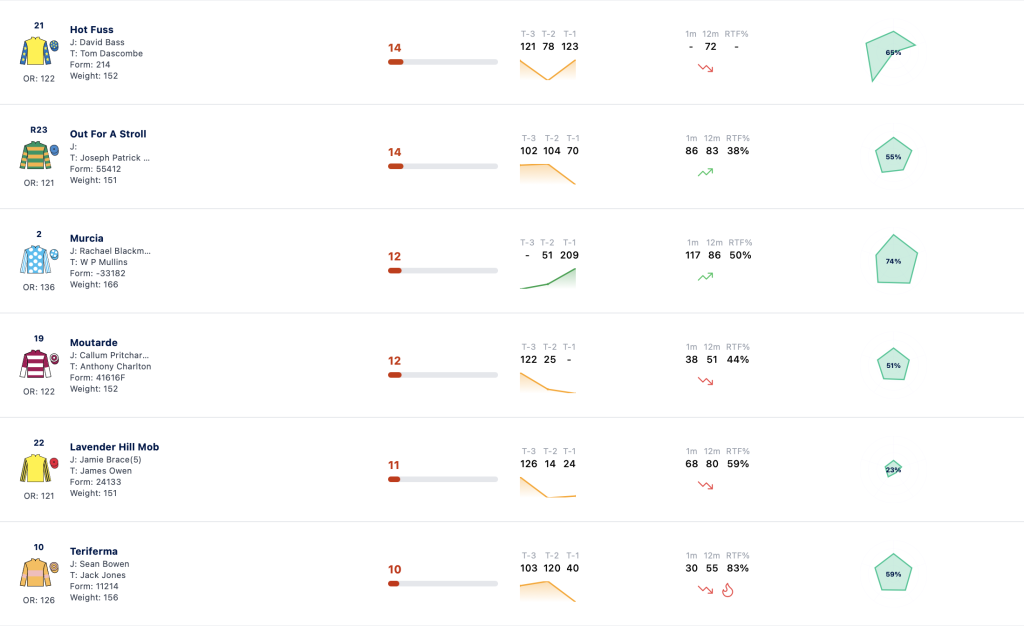Click Hot Fuss 65% radar chart
The image size is (1024, 626).
(x=890, y=55)
